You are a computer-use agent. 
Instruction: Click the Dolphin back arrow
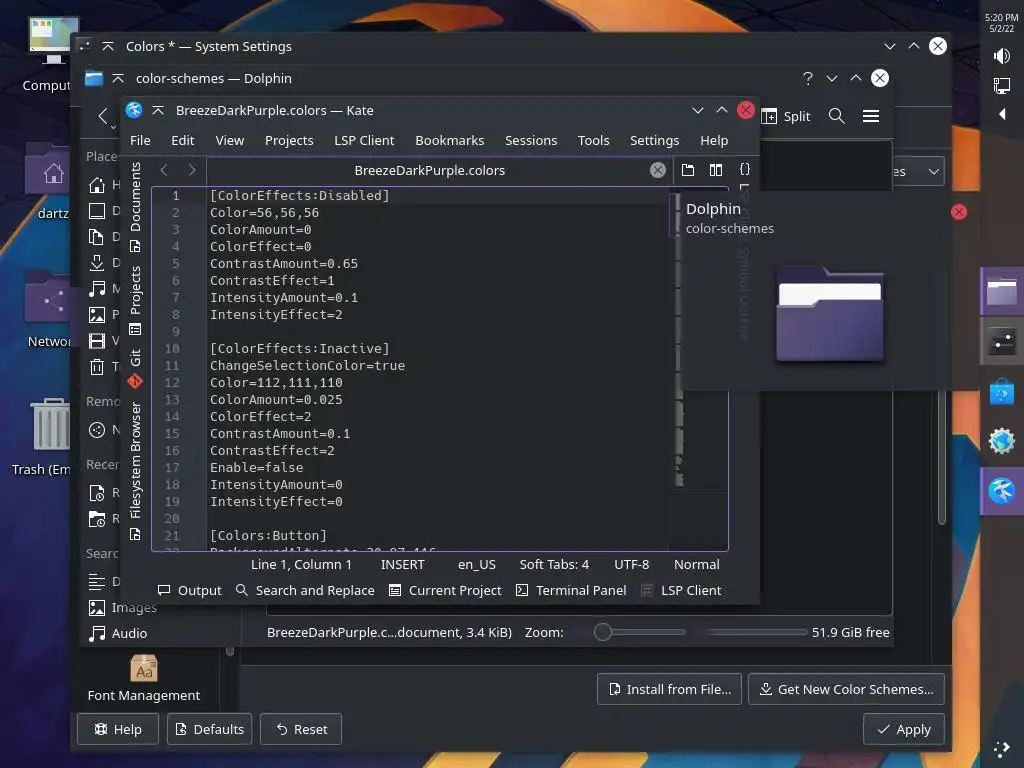(103, 116)
